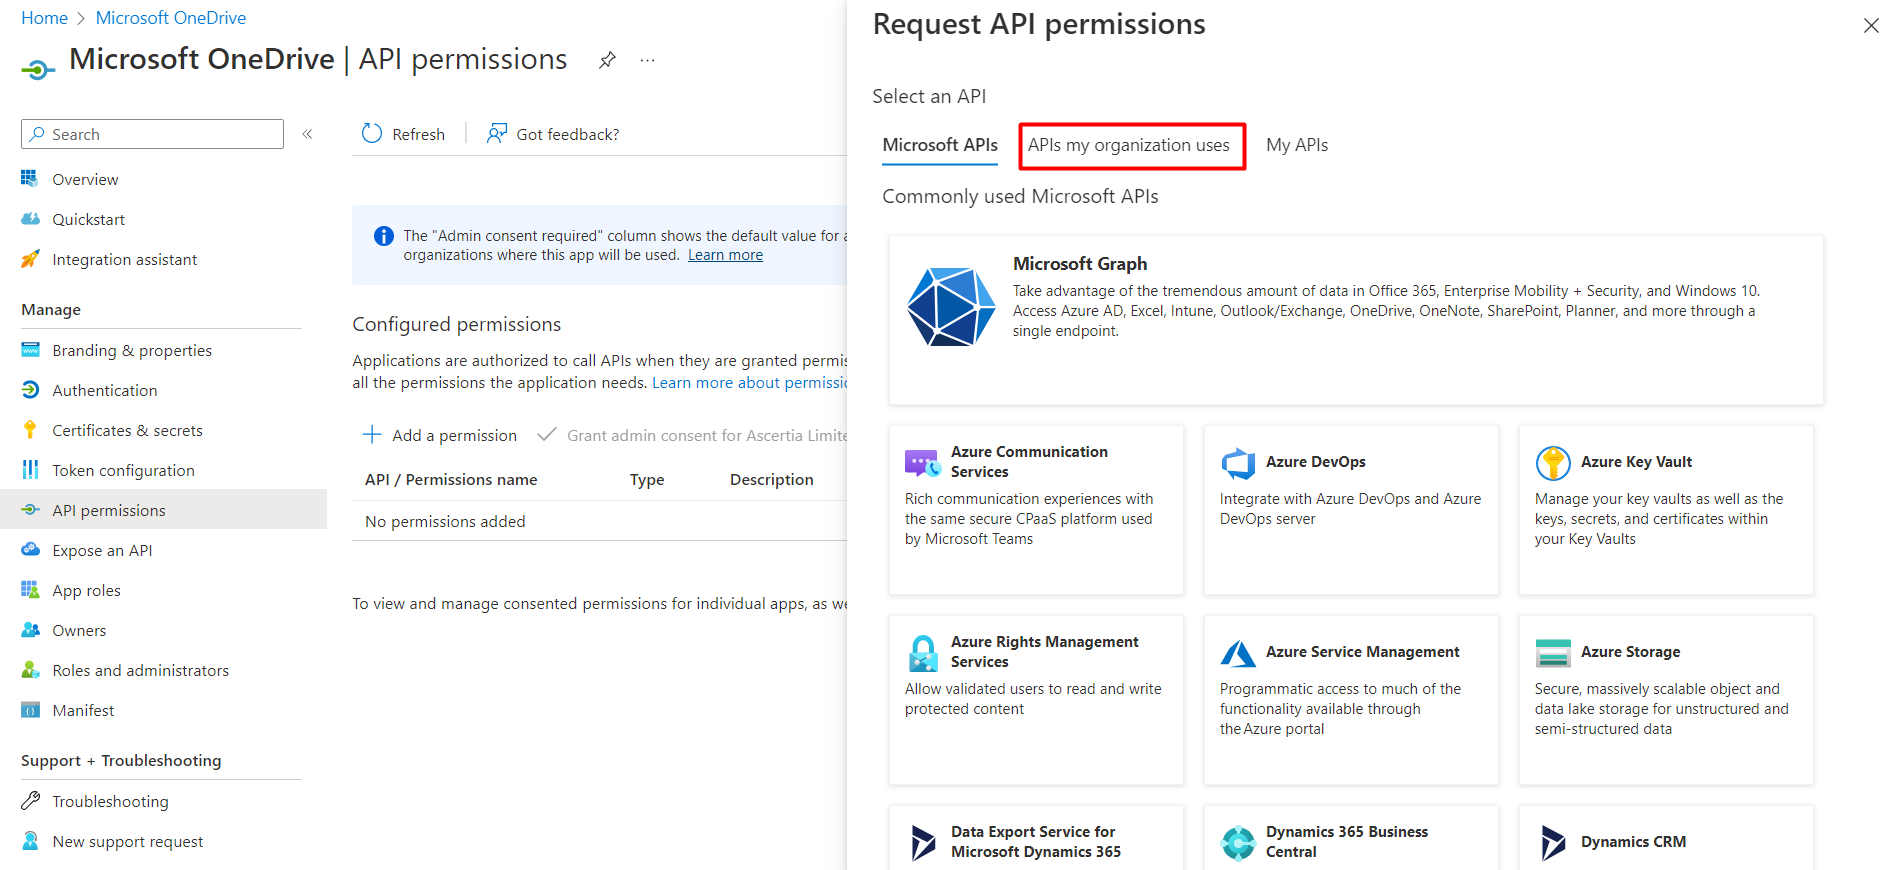Click the Owners people icon
1887x870 pixels.
tap(30, 630)
